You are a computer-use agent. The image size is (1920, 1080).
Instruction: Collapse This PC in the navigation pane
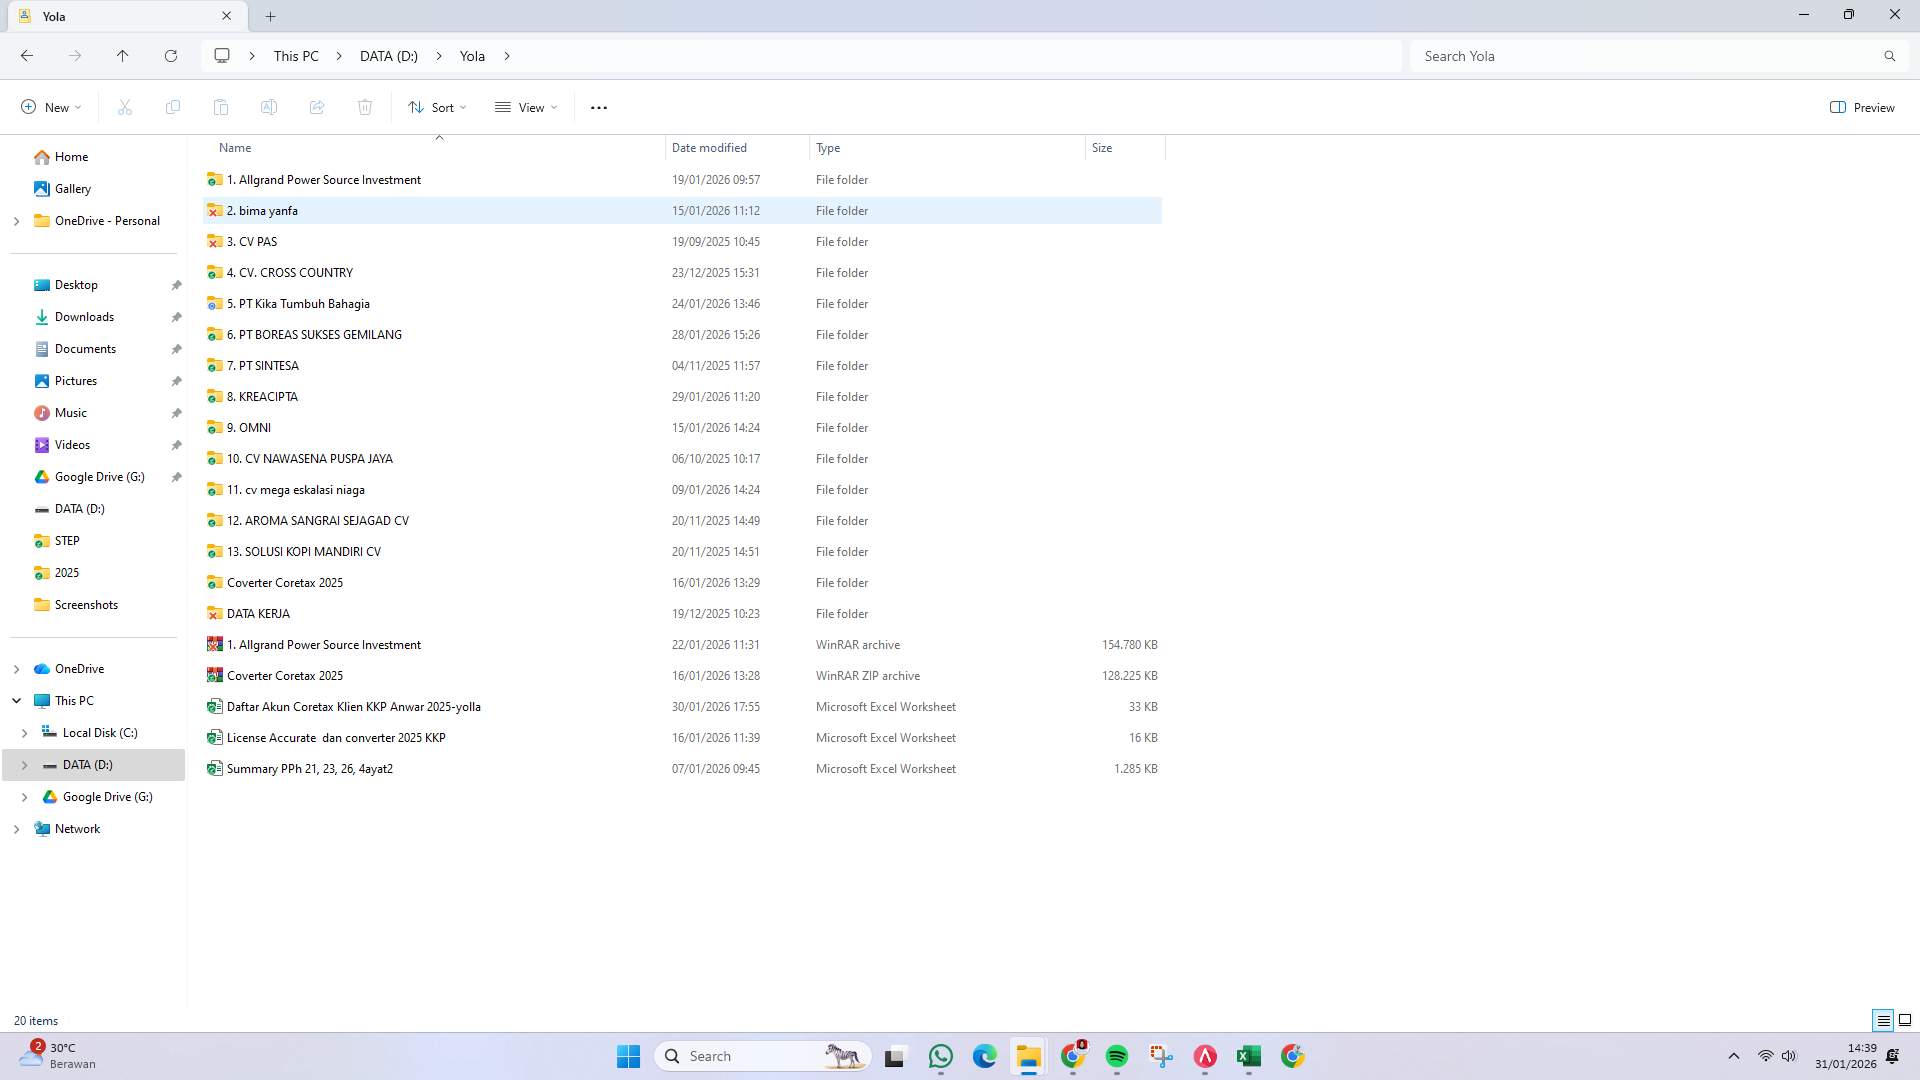(16, 700)
